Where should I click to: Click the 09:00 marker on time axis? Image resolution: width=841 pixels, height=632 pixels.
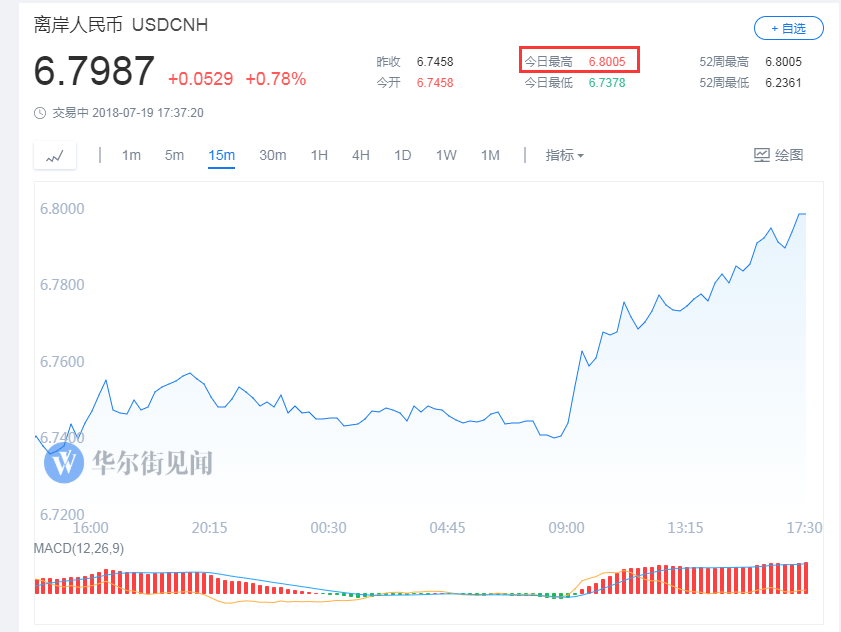coord(566,528)
